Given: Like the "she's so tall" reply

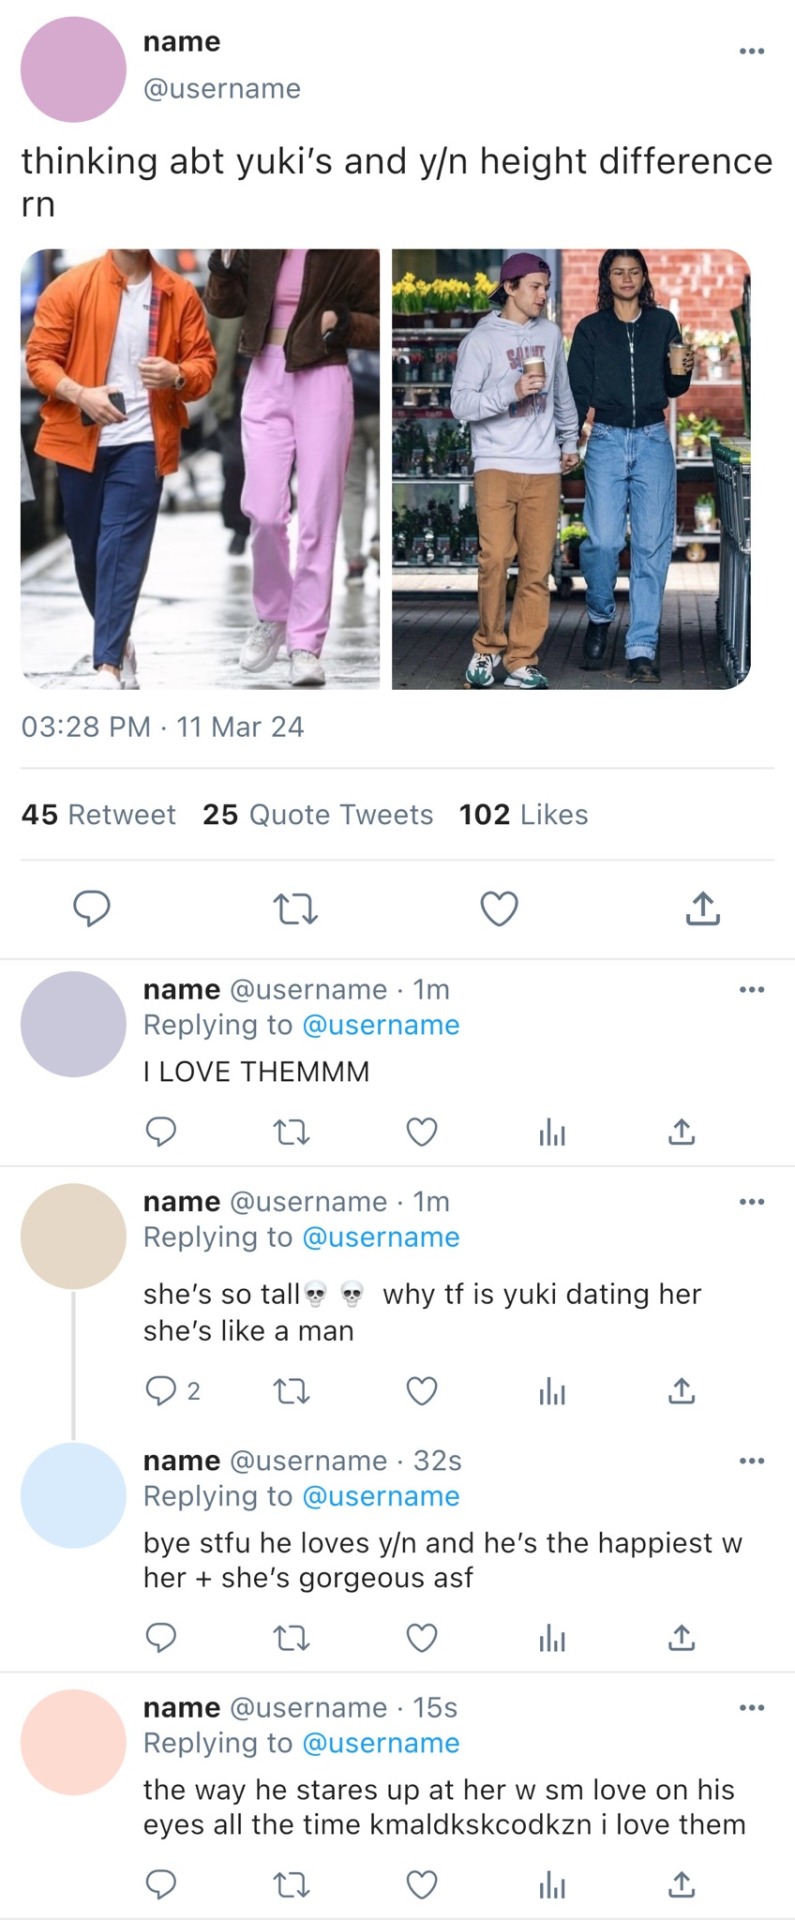Looking at the screenshot, I should (x=422, y=1391).
